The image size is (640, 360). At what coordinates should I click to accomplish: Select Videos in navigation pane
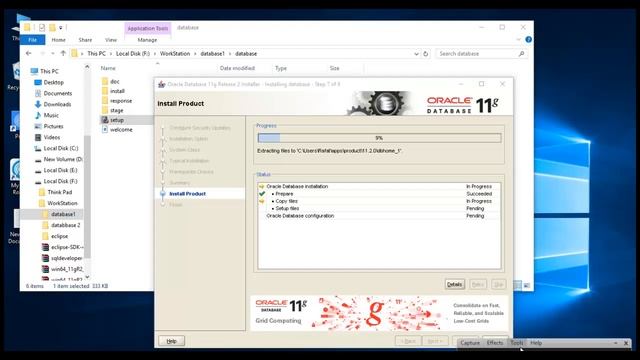pos(52,137)
